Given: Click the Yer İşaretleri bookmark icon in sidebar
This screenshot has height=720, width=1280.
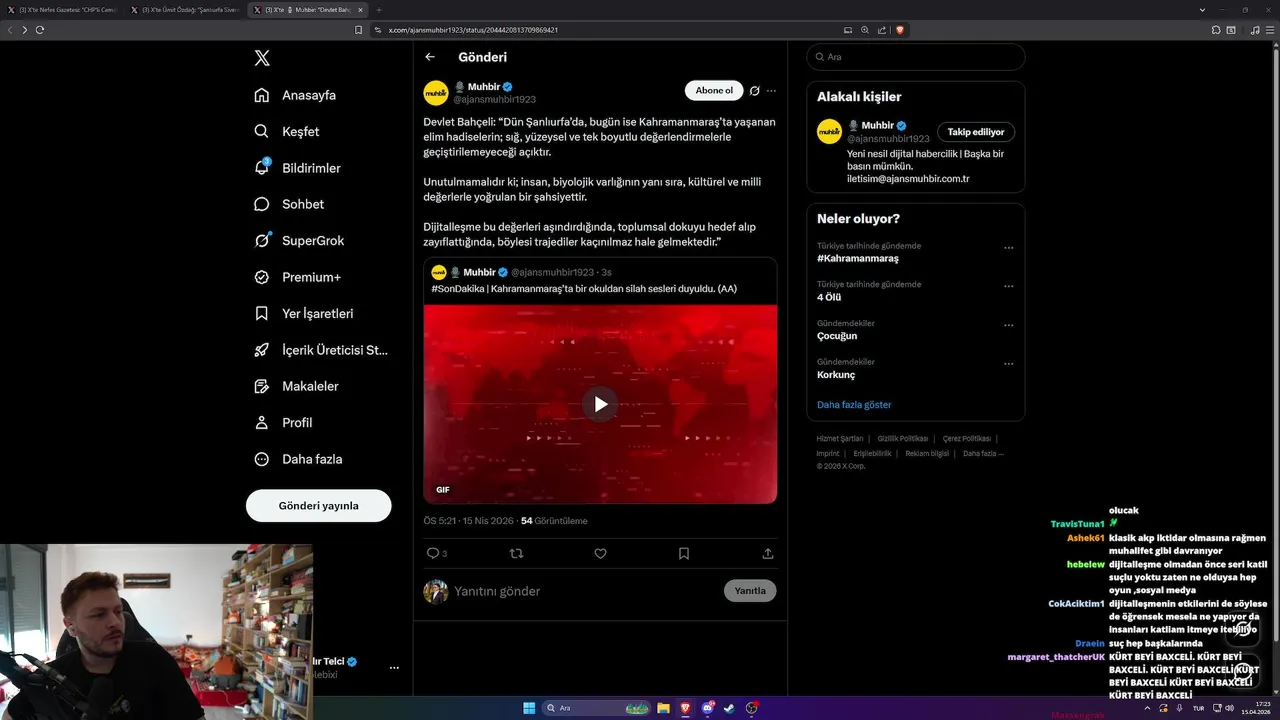Looking at the screenshot, I should 262,313.
